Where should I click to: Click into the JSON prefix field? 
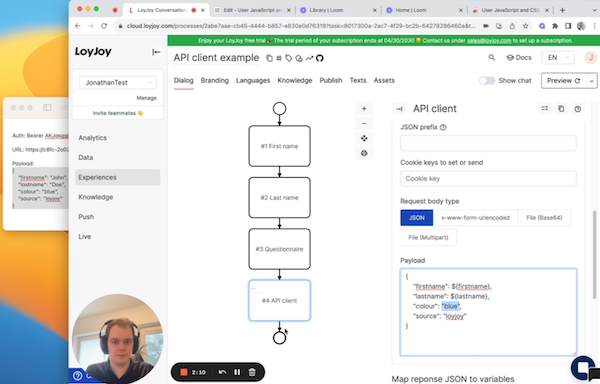pos(488,143)
